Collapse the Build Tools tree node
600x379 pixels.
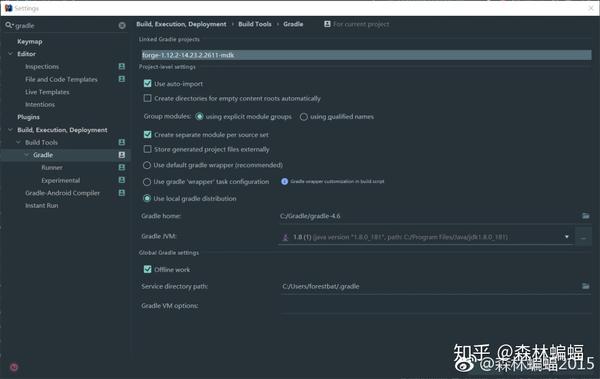pyautogui.click(x=18, y=142)
